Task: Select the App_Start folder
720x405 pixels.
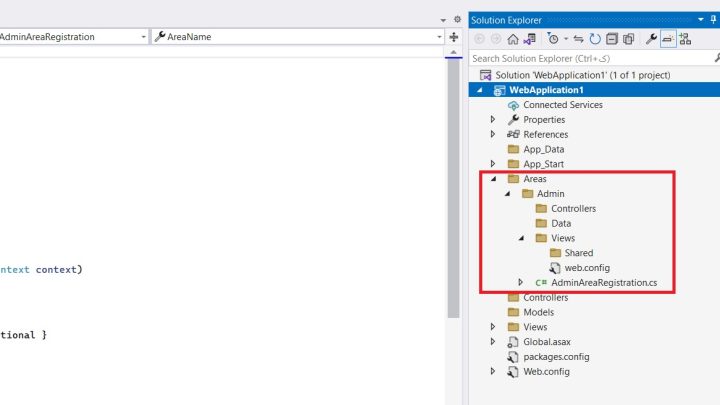Action: tap(544, 164)
